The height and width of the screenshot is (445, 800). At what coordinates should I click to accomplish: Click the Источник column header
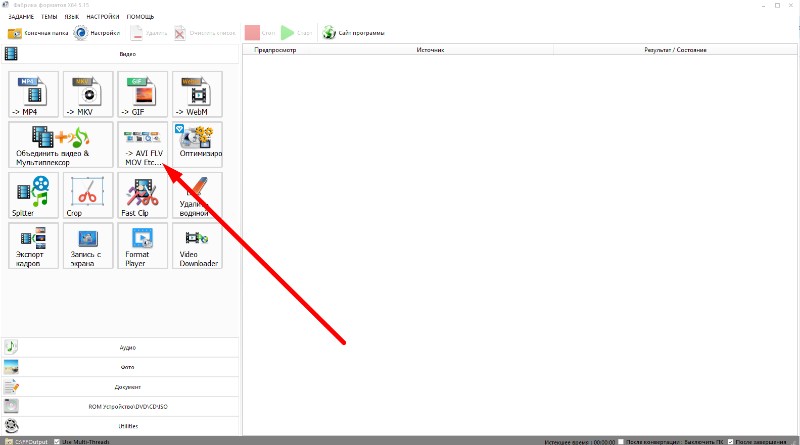pyautogui.click(x=430, y=50)
